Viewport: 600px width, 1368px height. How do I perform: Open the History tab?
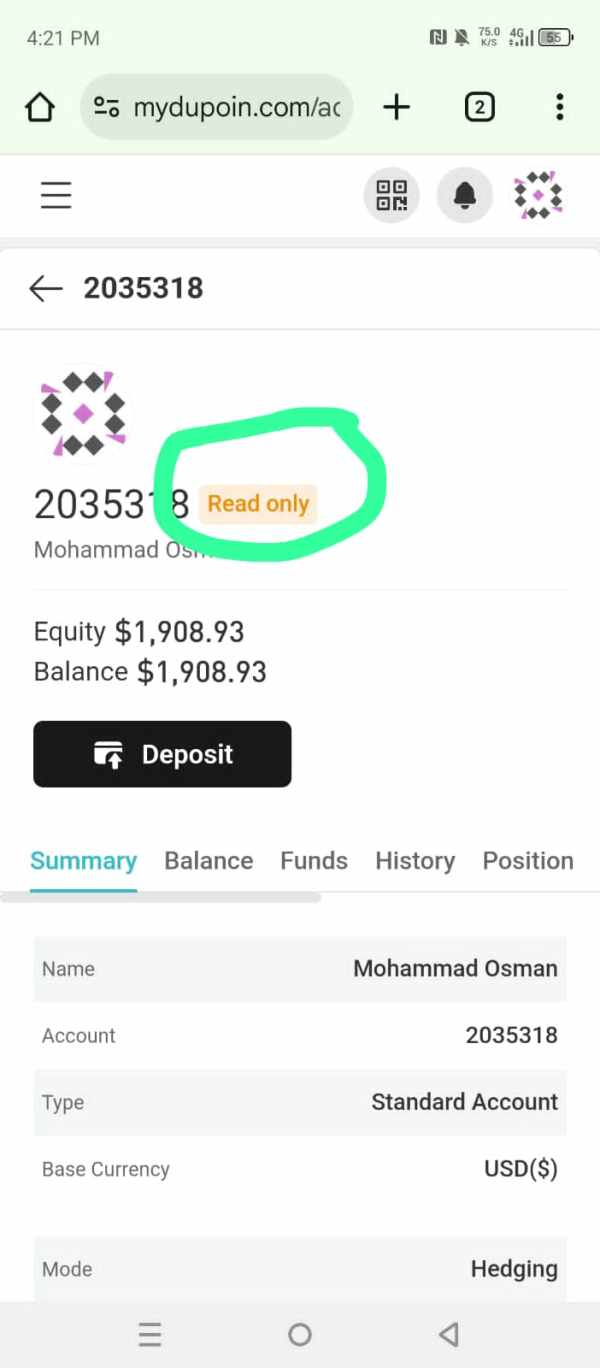pos(415,861)
